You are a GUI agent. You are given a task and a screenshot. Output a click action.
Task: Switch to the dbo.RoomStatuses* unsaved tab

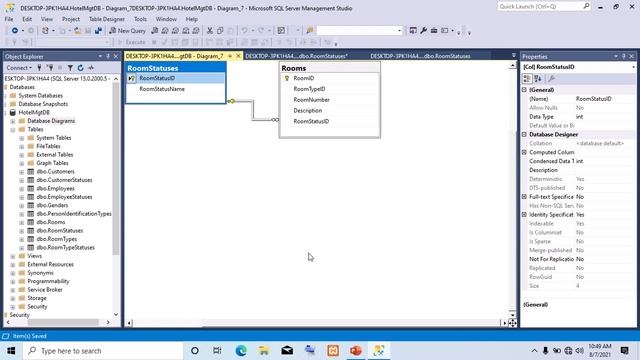click(296, 56)
